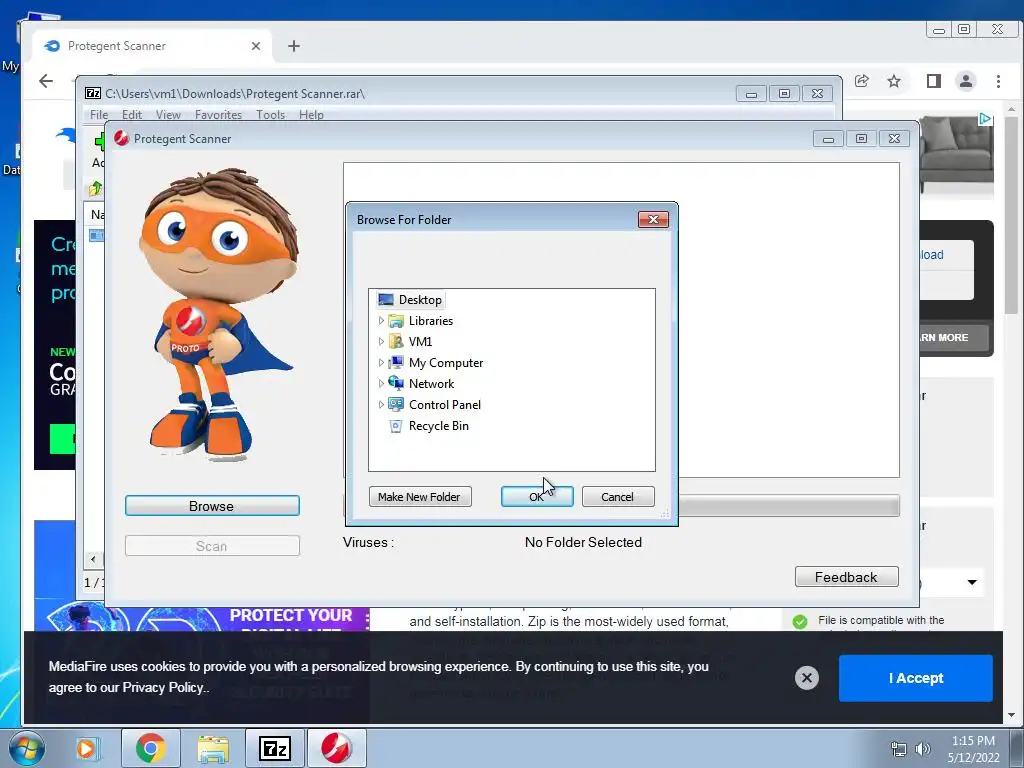The image size is (1024, 768).
Task: Open the File menu in 7-Zip
Action: coord(99,115)
